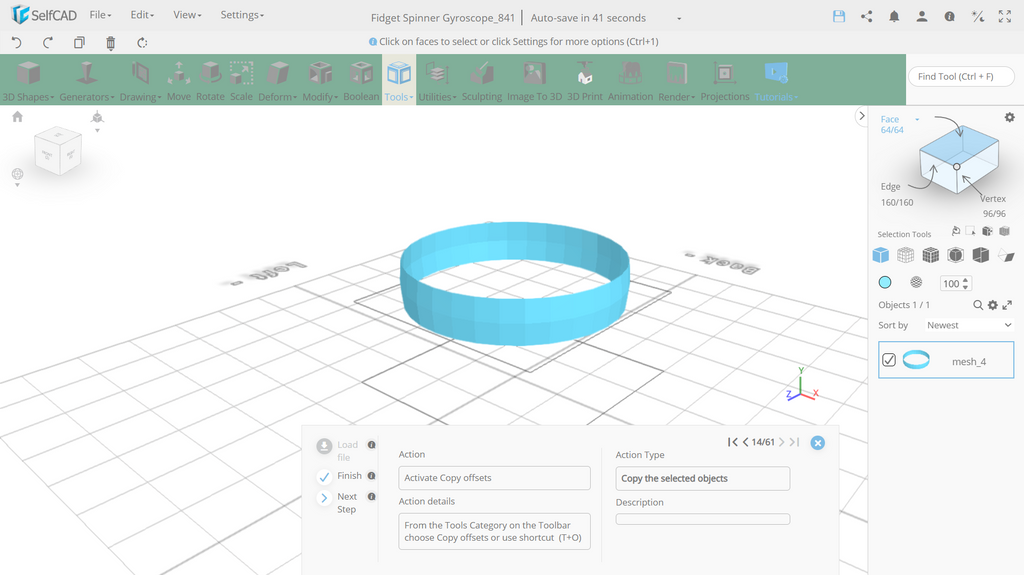This screenshot has width=1024, height=575.
Task: Choose the dark gridded cube selection mode
Action: (931, 255)
